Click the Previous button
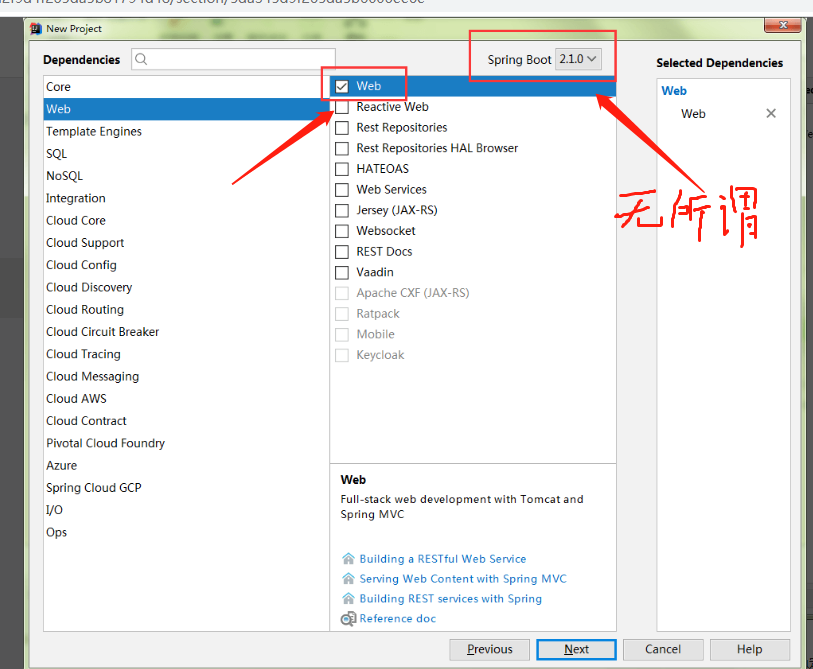The height and width of the screenshot is (669, 813). (x=489, y=649)
